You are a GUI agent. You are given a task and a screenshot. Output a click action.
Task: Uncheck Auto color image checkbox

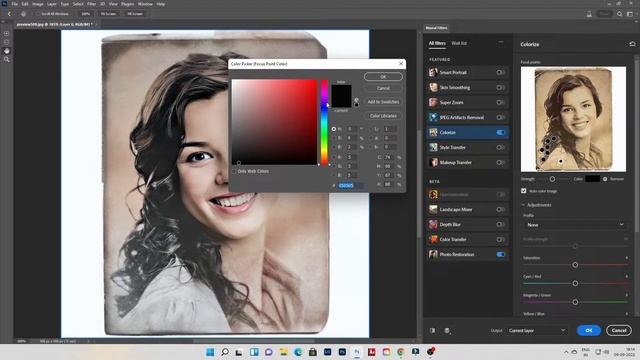524,191
